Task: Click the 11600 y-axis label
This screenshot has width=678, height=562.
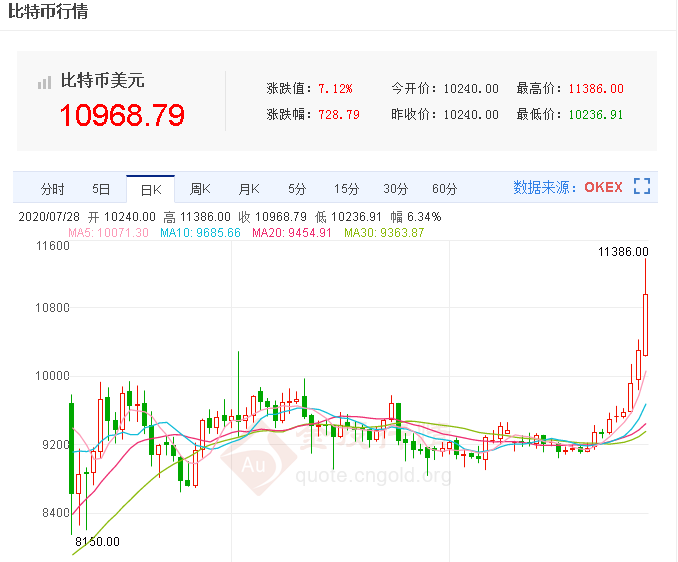Action: click(53, 246)
